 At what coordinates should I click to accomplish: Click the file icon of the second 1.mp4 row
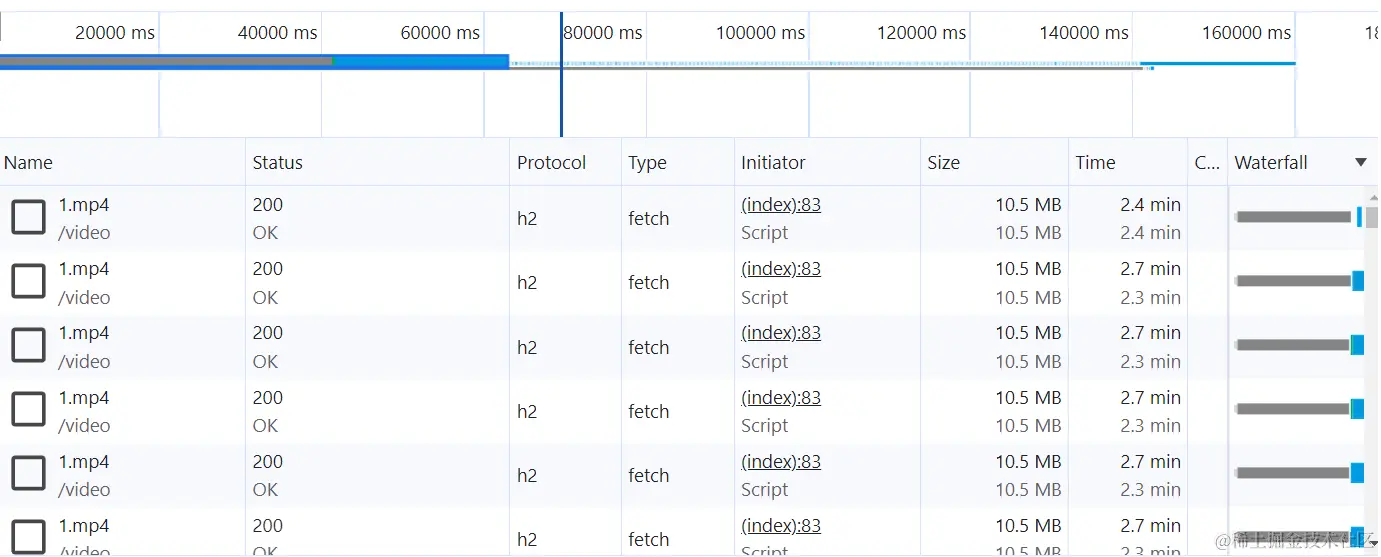(x=28, y=281)
